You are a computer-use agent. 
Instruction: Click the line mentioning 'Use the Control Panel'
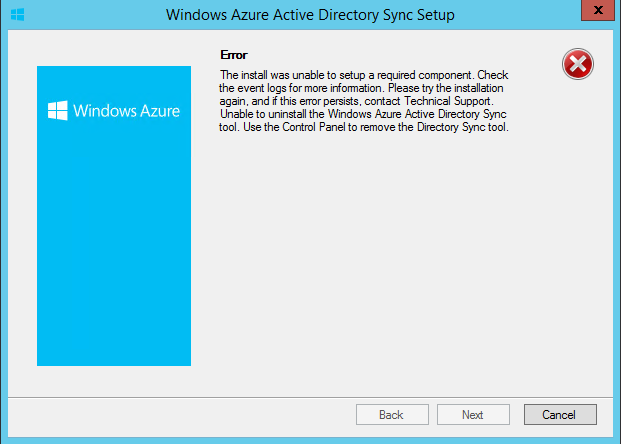364,127
